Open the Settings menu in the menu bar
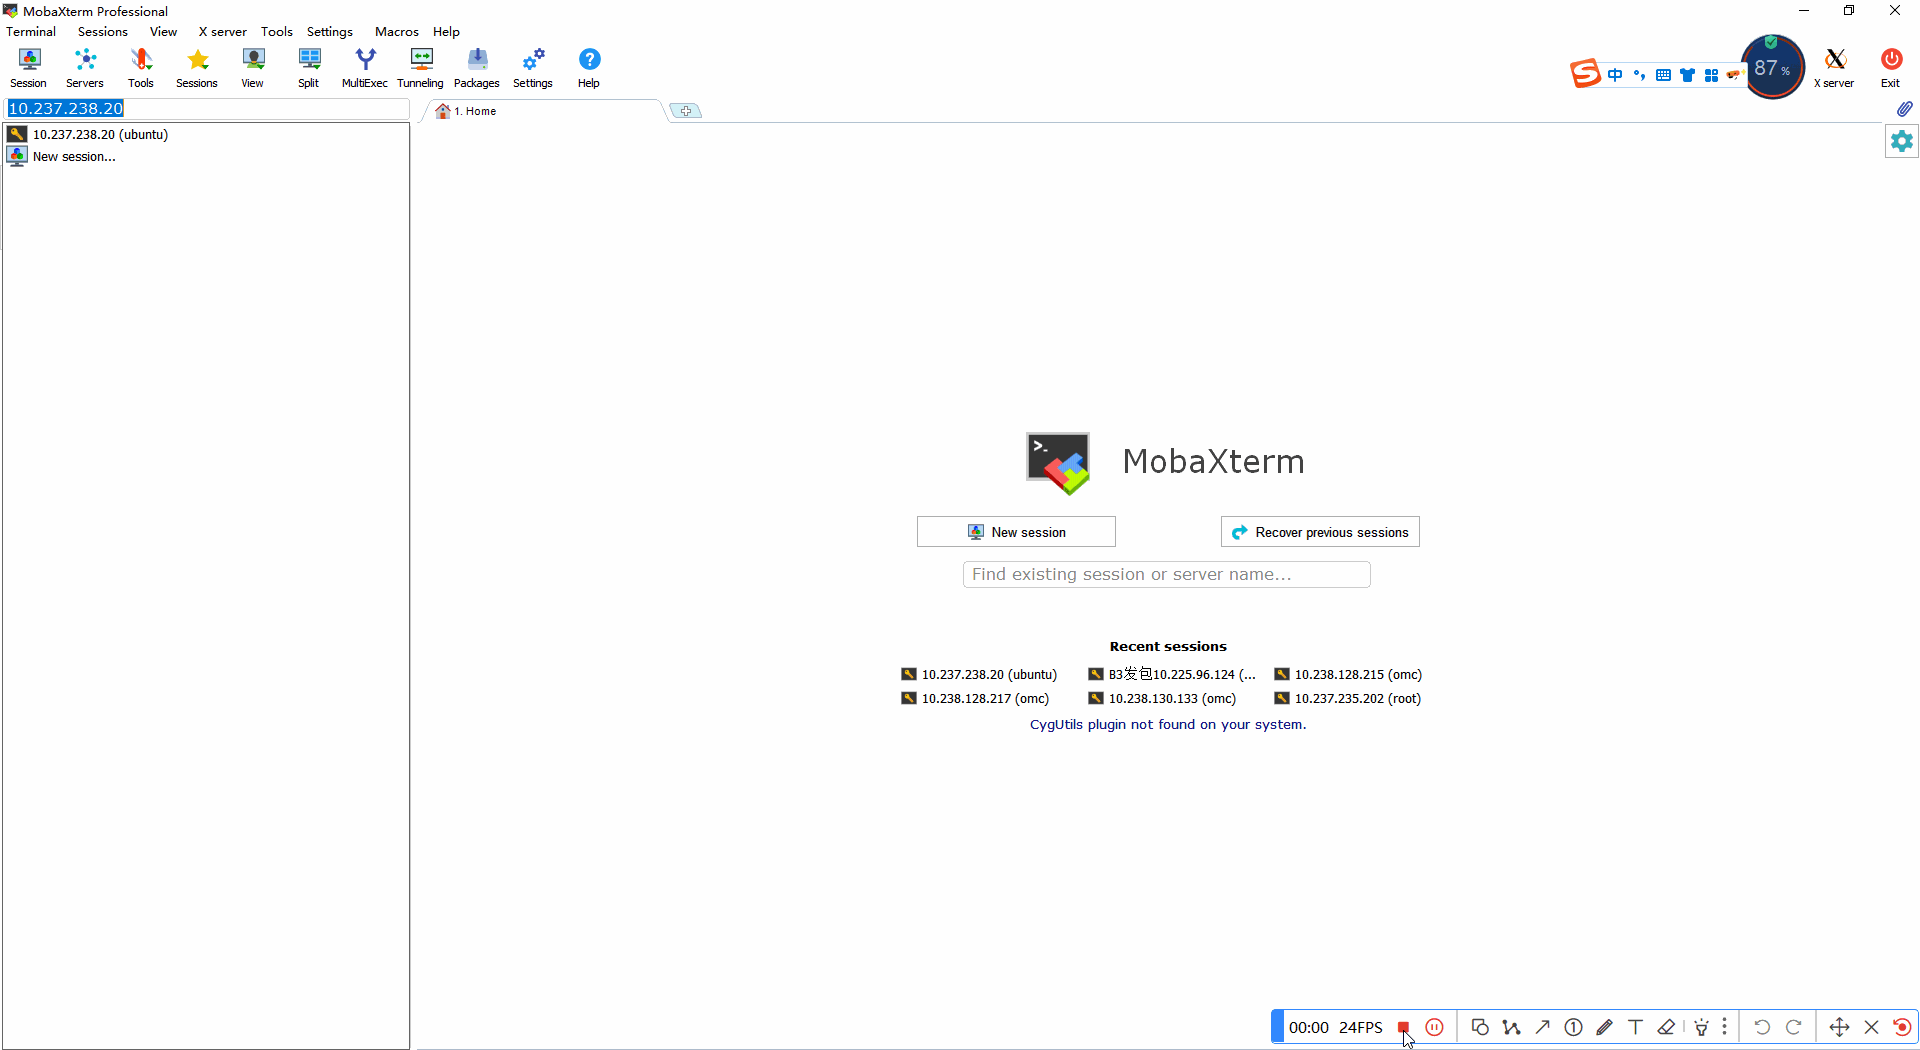The height and width of the screenshot is (1050, 1920). 330,32
